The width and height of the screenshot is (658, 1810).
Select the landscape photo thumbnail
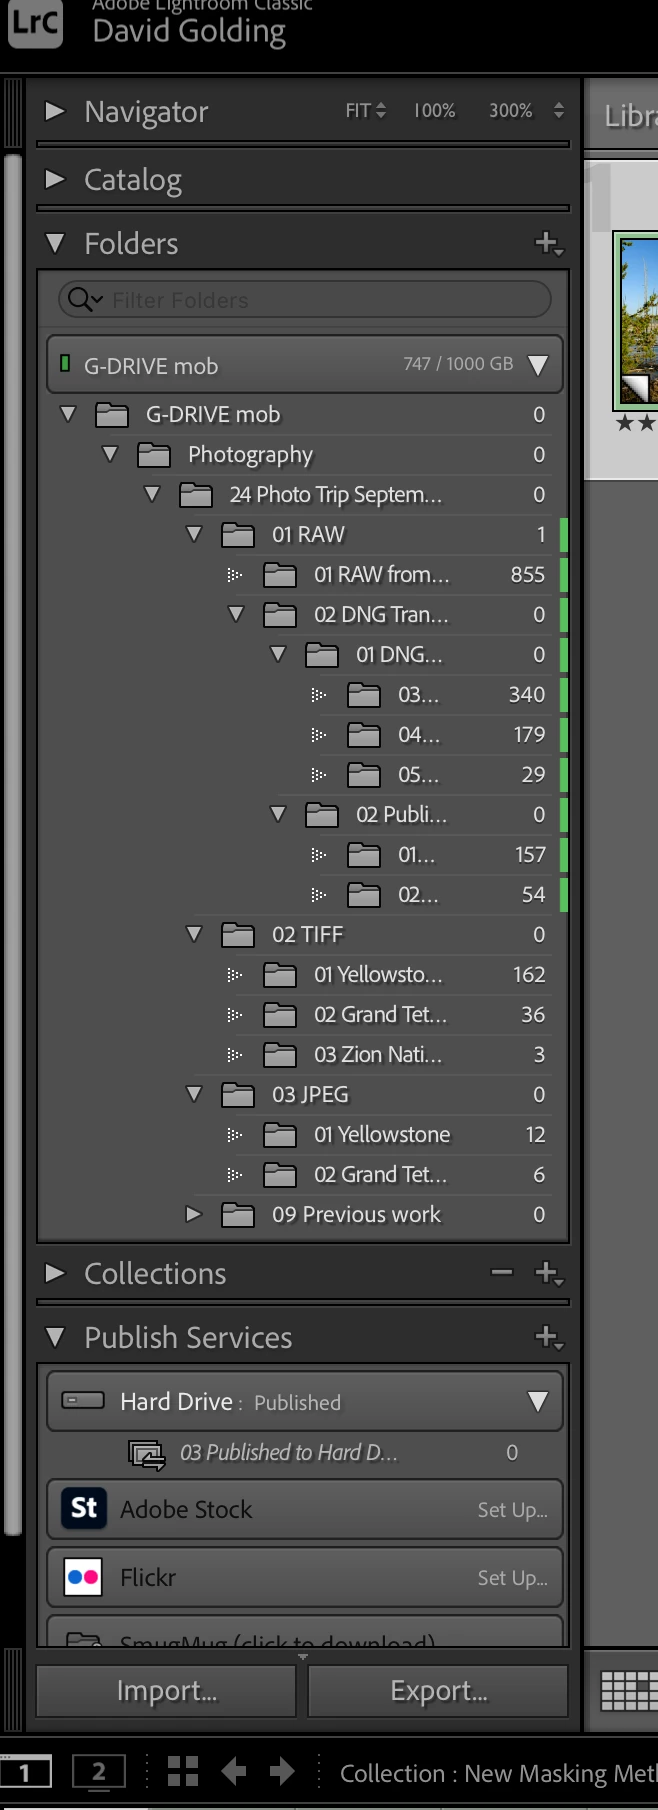point(636,320)
